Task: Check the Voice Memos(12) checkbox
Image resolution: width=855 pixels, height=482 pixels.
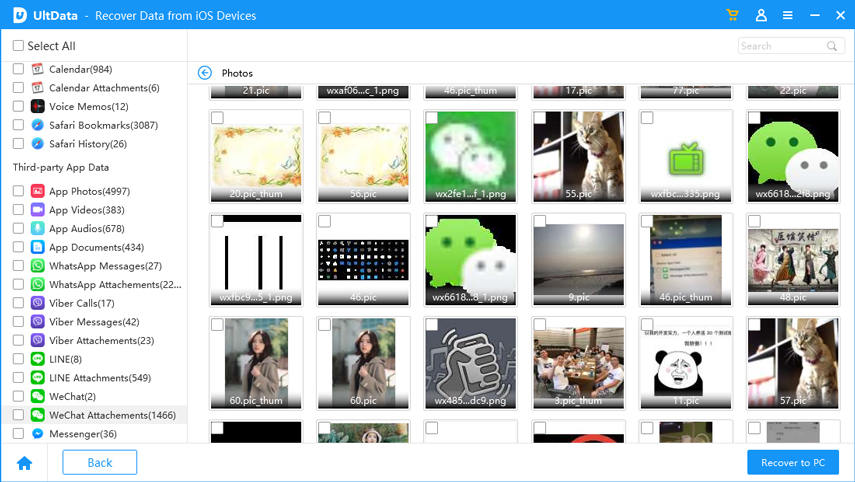Action: [18, 106]
